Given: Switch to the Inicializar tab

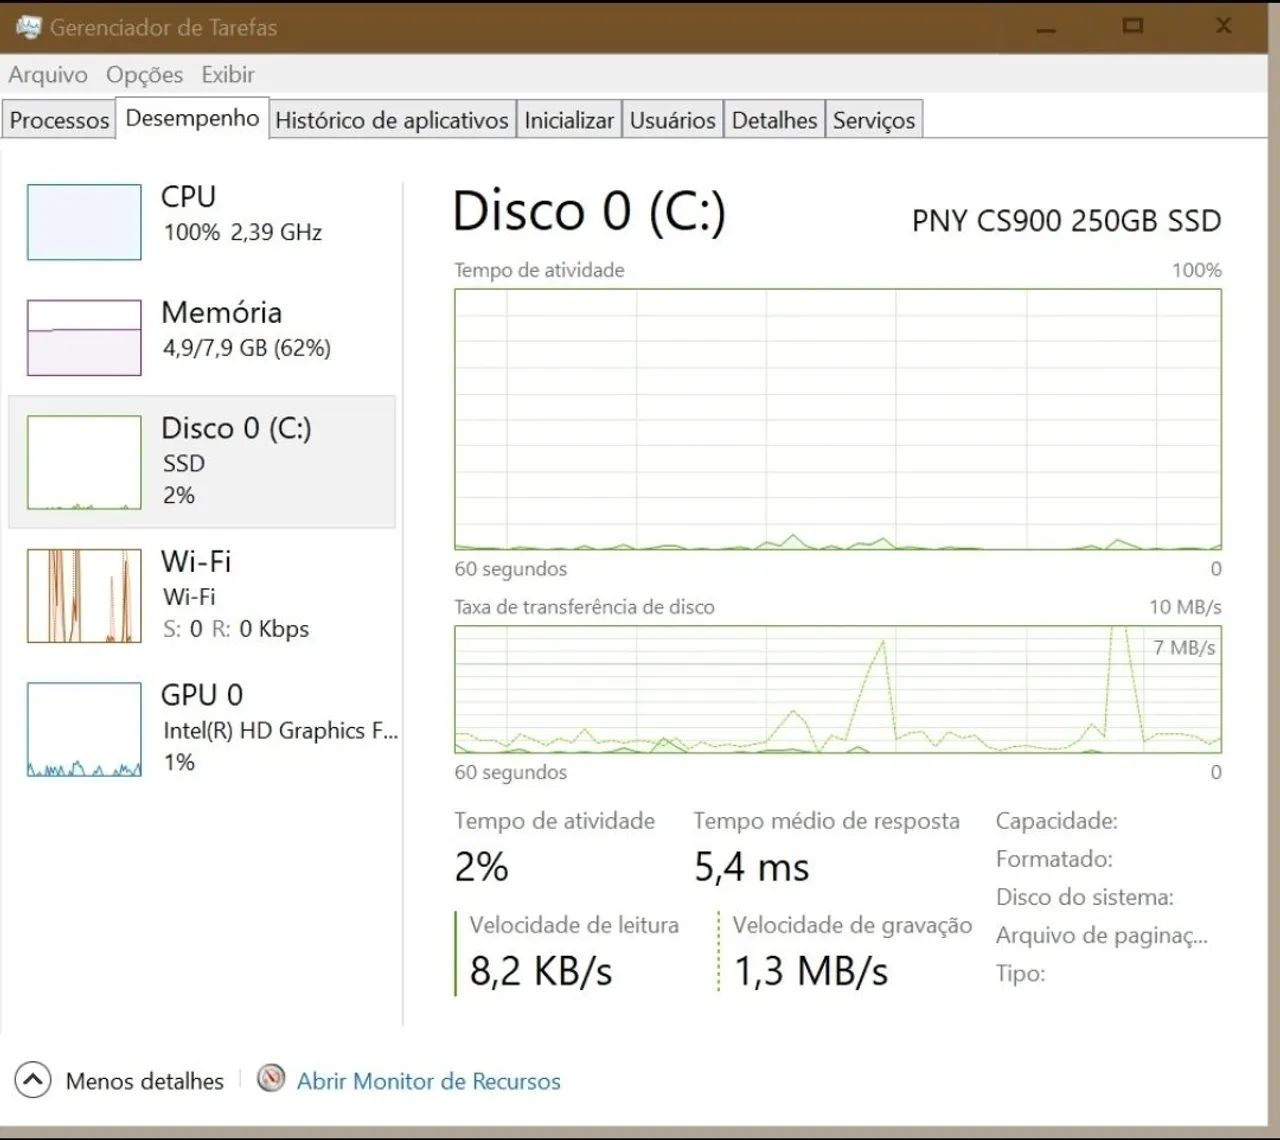Looking at the screenshot, I should [x=569, y=120].
